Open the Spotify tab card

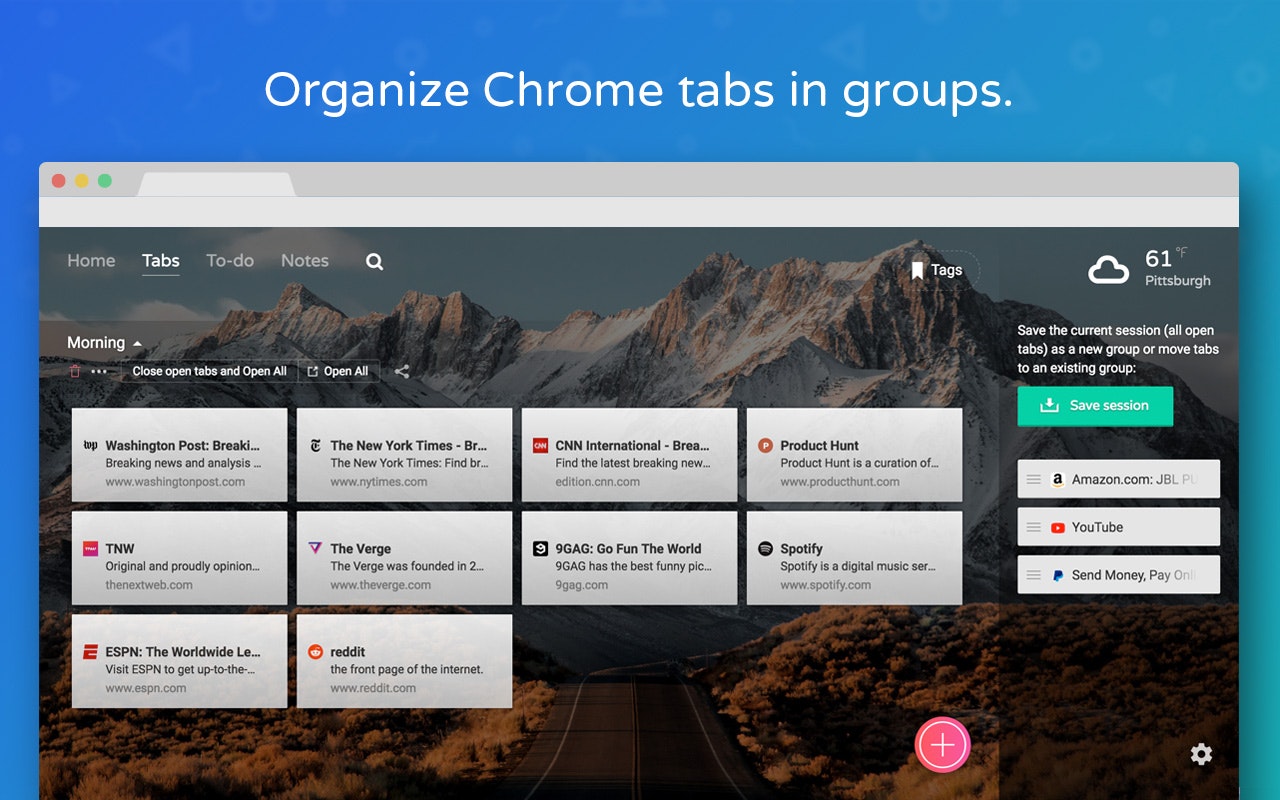(854, 558)
